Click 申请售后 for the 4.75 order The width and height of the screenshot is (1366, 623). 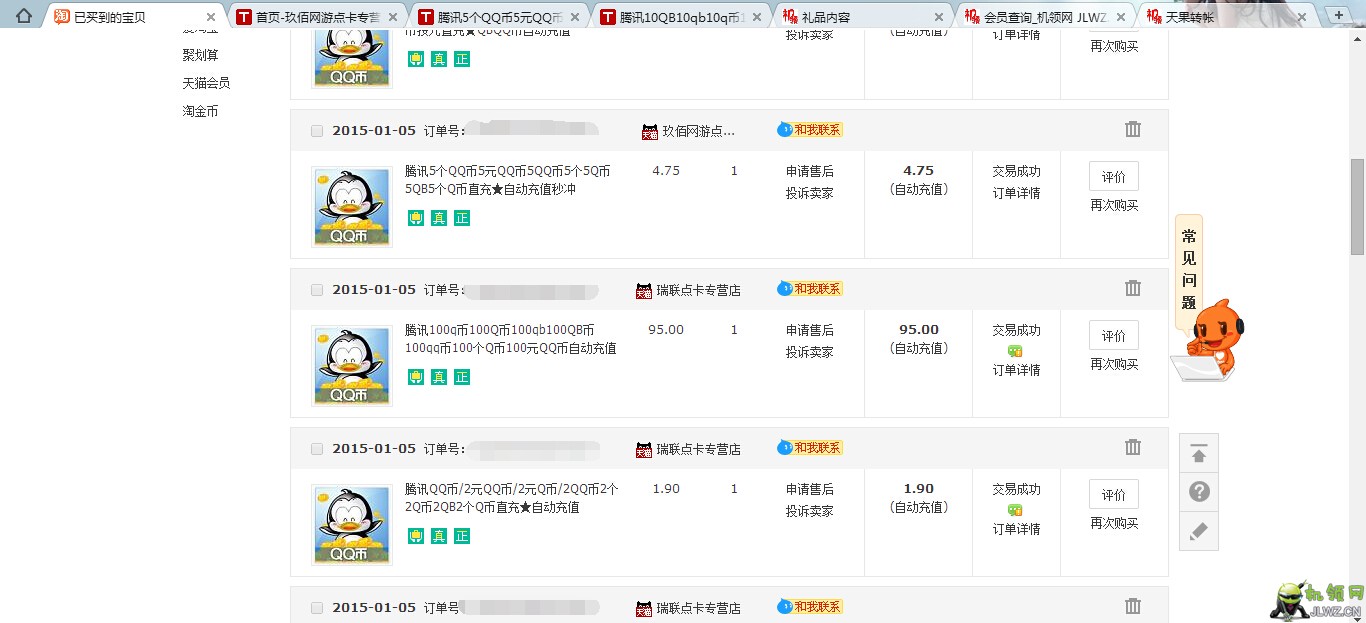[809, 171]
